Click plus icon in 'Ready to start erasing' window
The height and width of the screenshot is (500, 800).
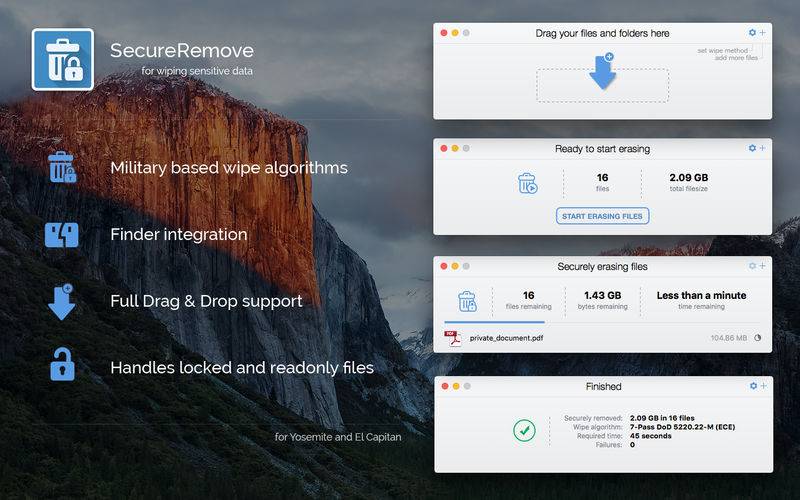[x=762, y=148]
